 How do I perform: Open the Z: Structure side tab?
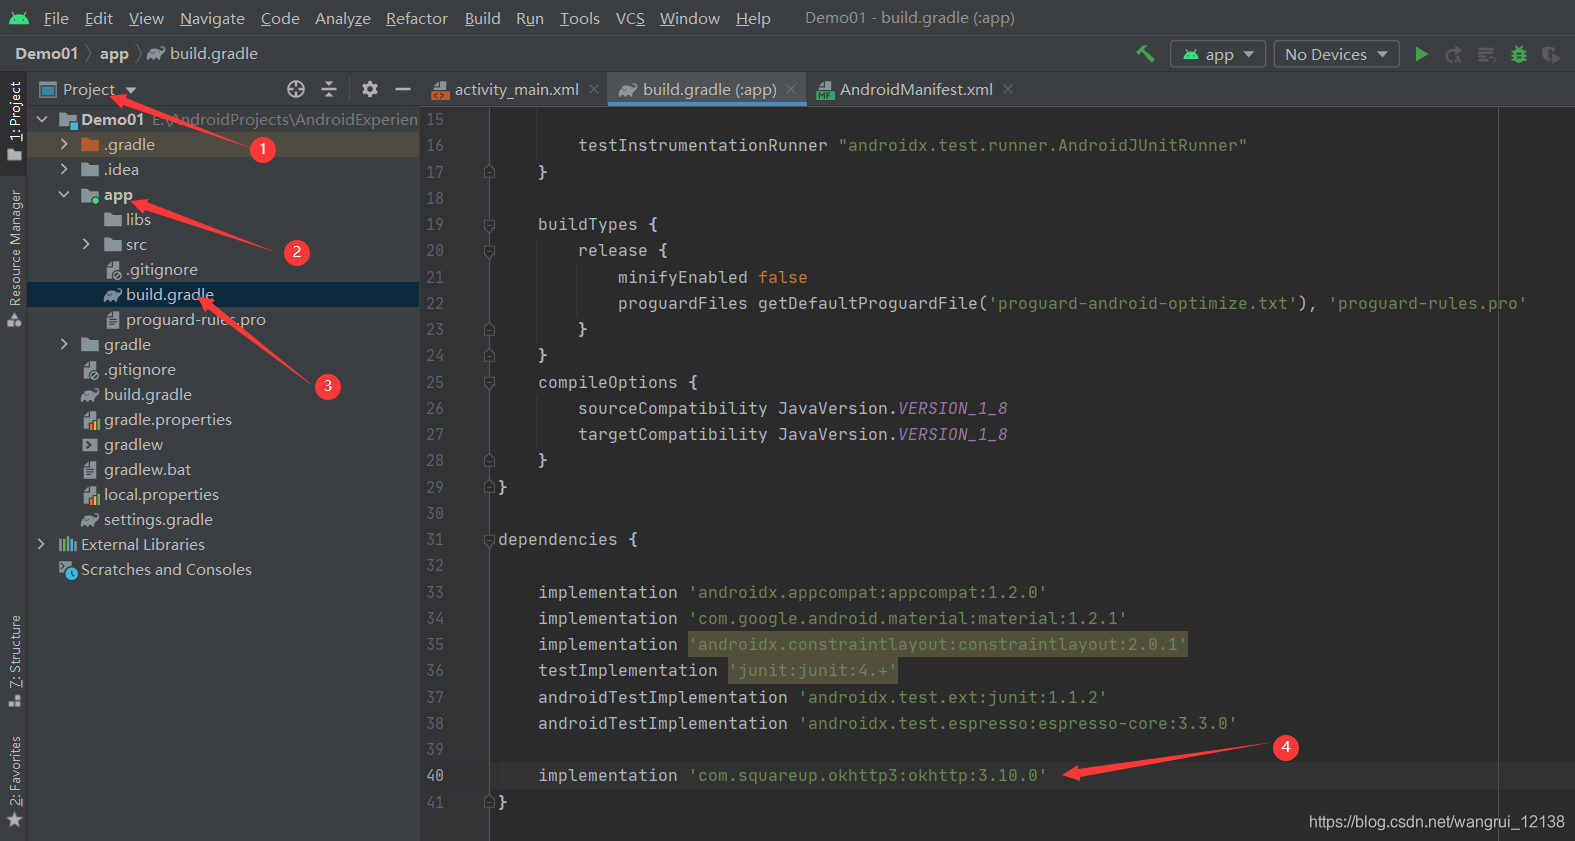pos(14,660)
